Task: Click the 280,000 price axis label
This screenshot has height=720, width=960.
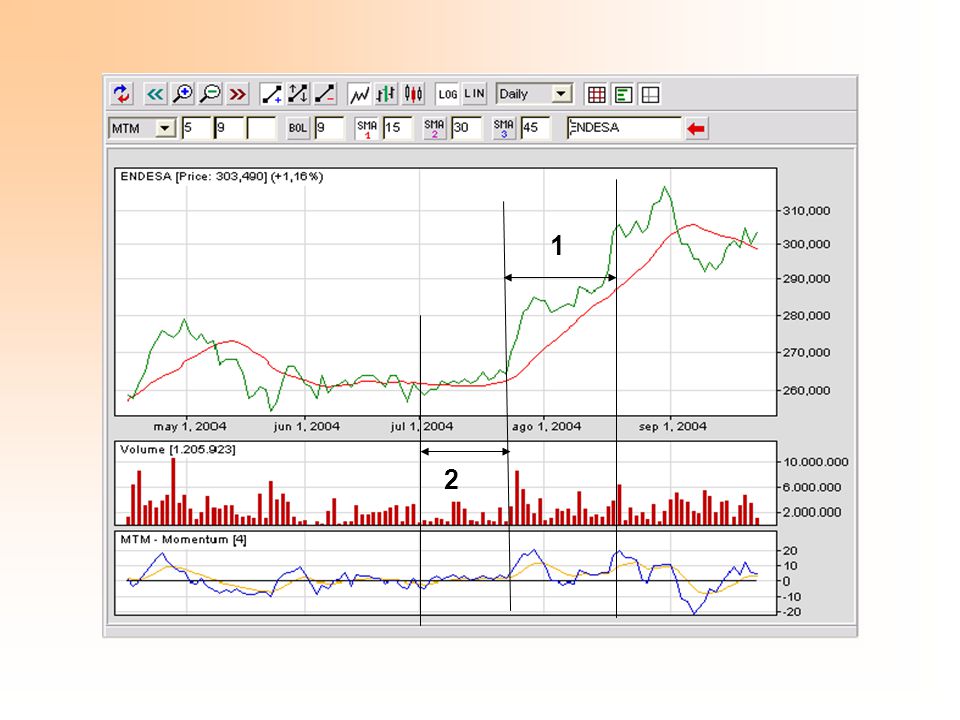Action: (806, 316)
